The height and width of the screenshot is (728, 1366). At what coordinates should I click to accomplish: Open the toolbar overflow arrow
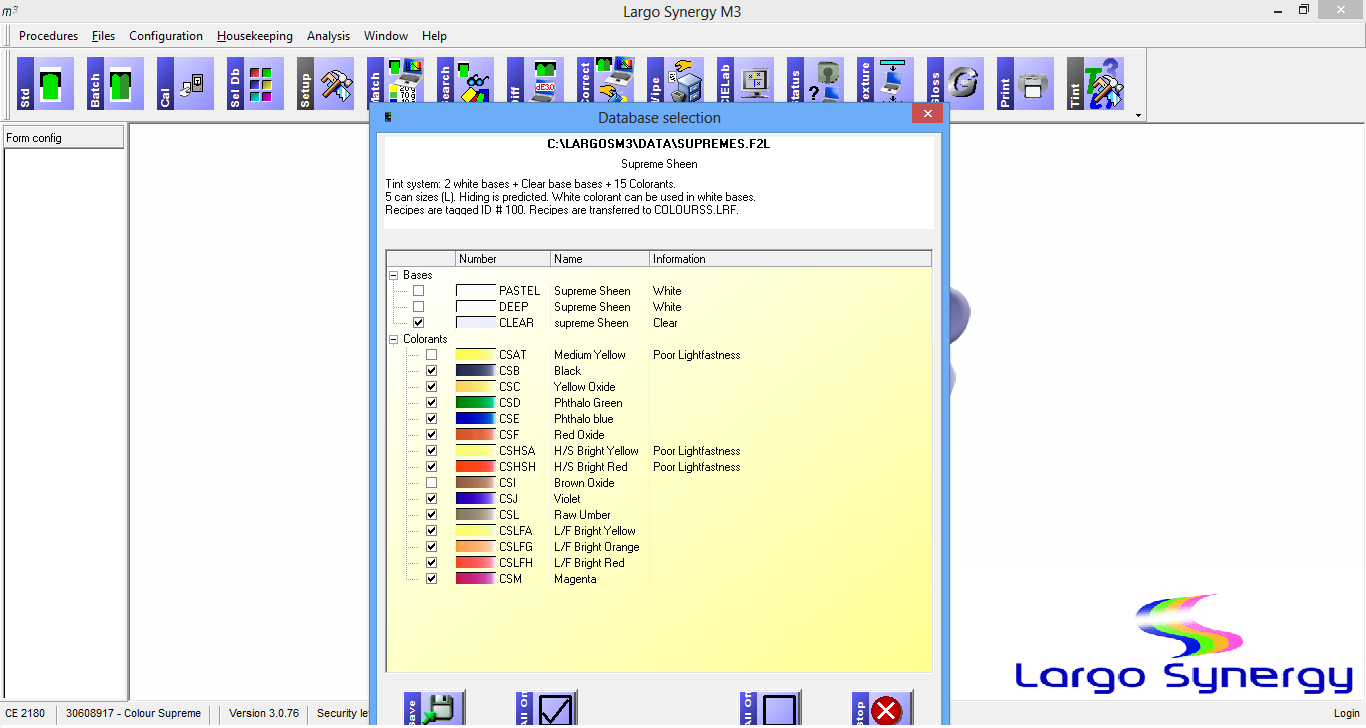click(1138, 116)
